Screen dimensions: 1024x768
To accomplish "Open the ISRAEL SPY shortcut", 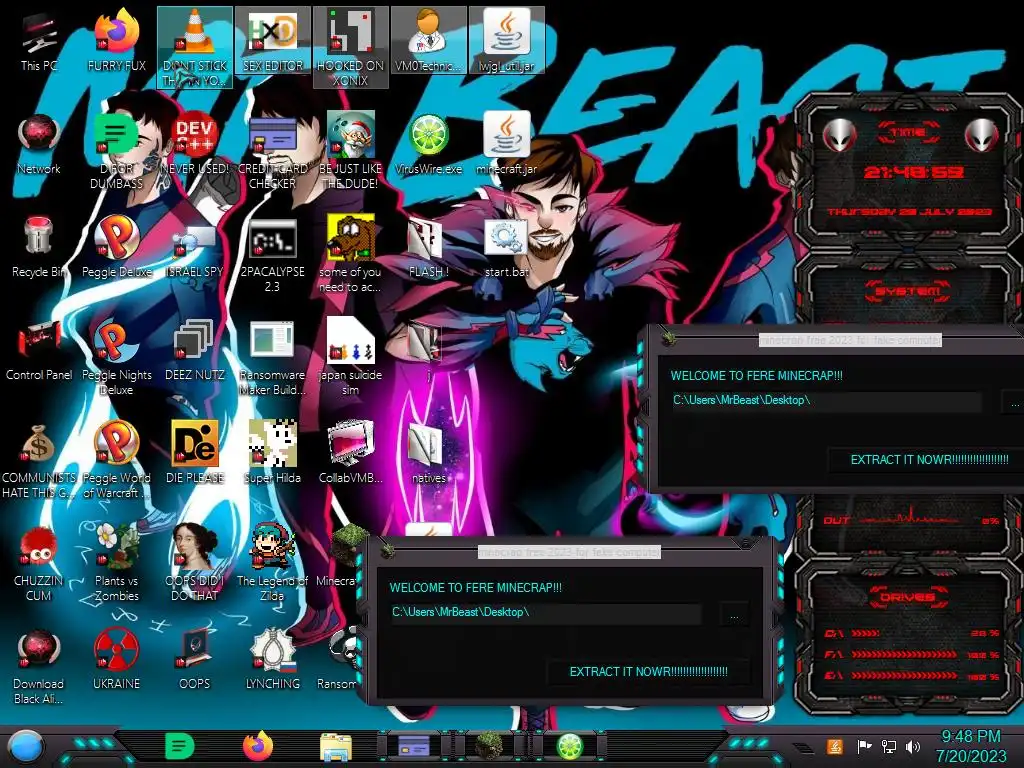I will tap(195, 251).
